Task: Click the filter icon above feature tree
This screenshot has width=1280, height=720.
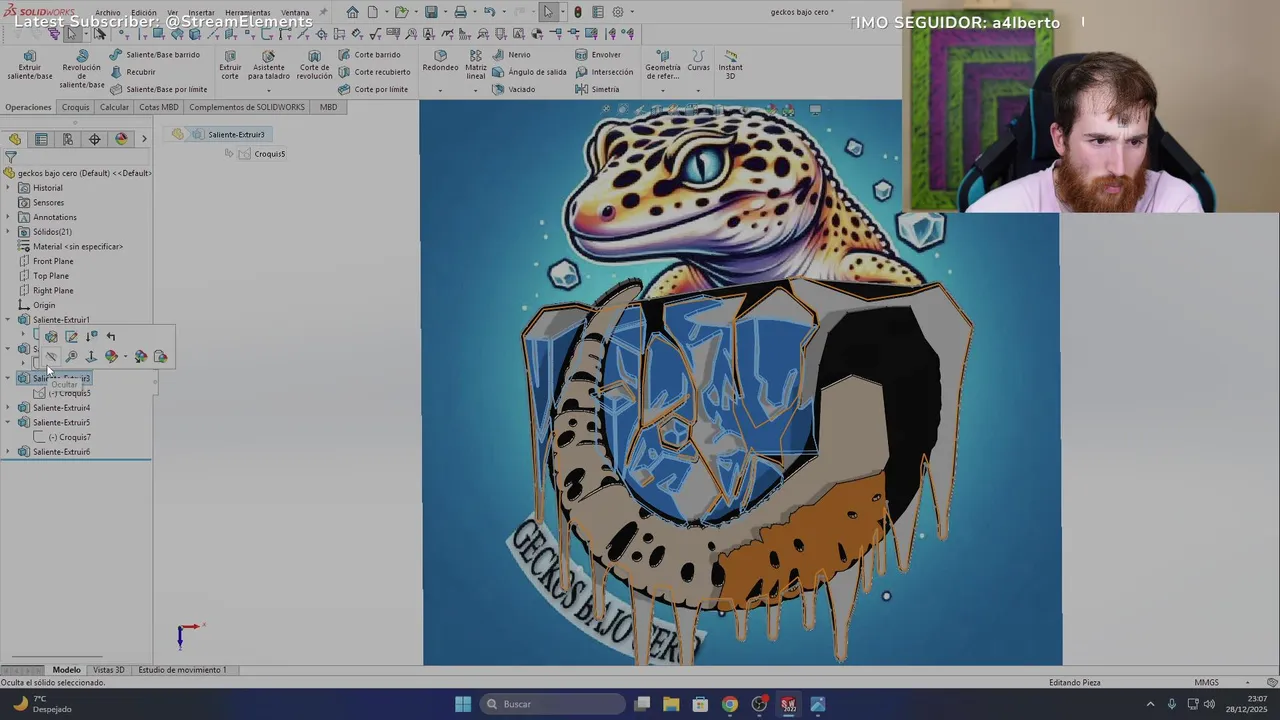Action: coord(11,157)
